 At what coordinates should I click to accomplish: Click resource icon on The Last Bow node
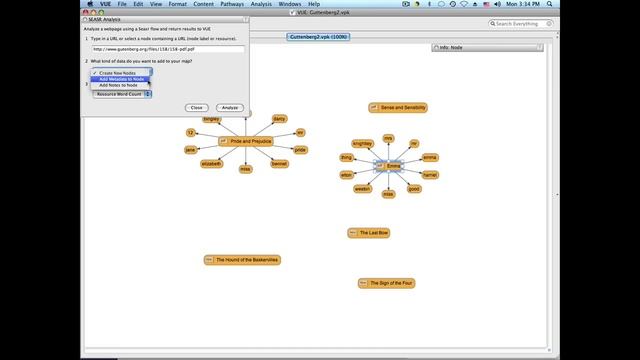353,233
